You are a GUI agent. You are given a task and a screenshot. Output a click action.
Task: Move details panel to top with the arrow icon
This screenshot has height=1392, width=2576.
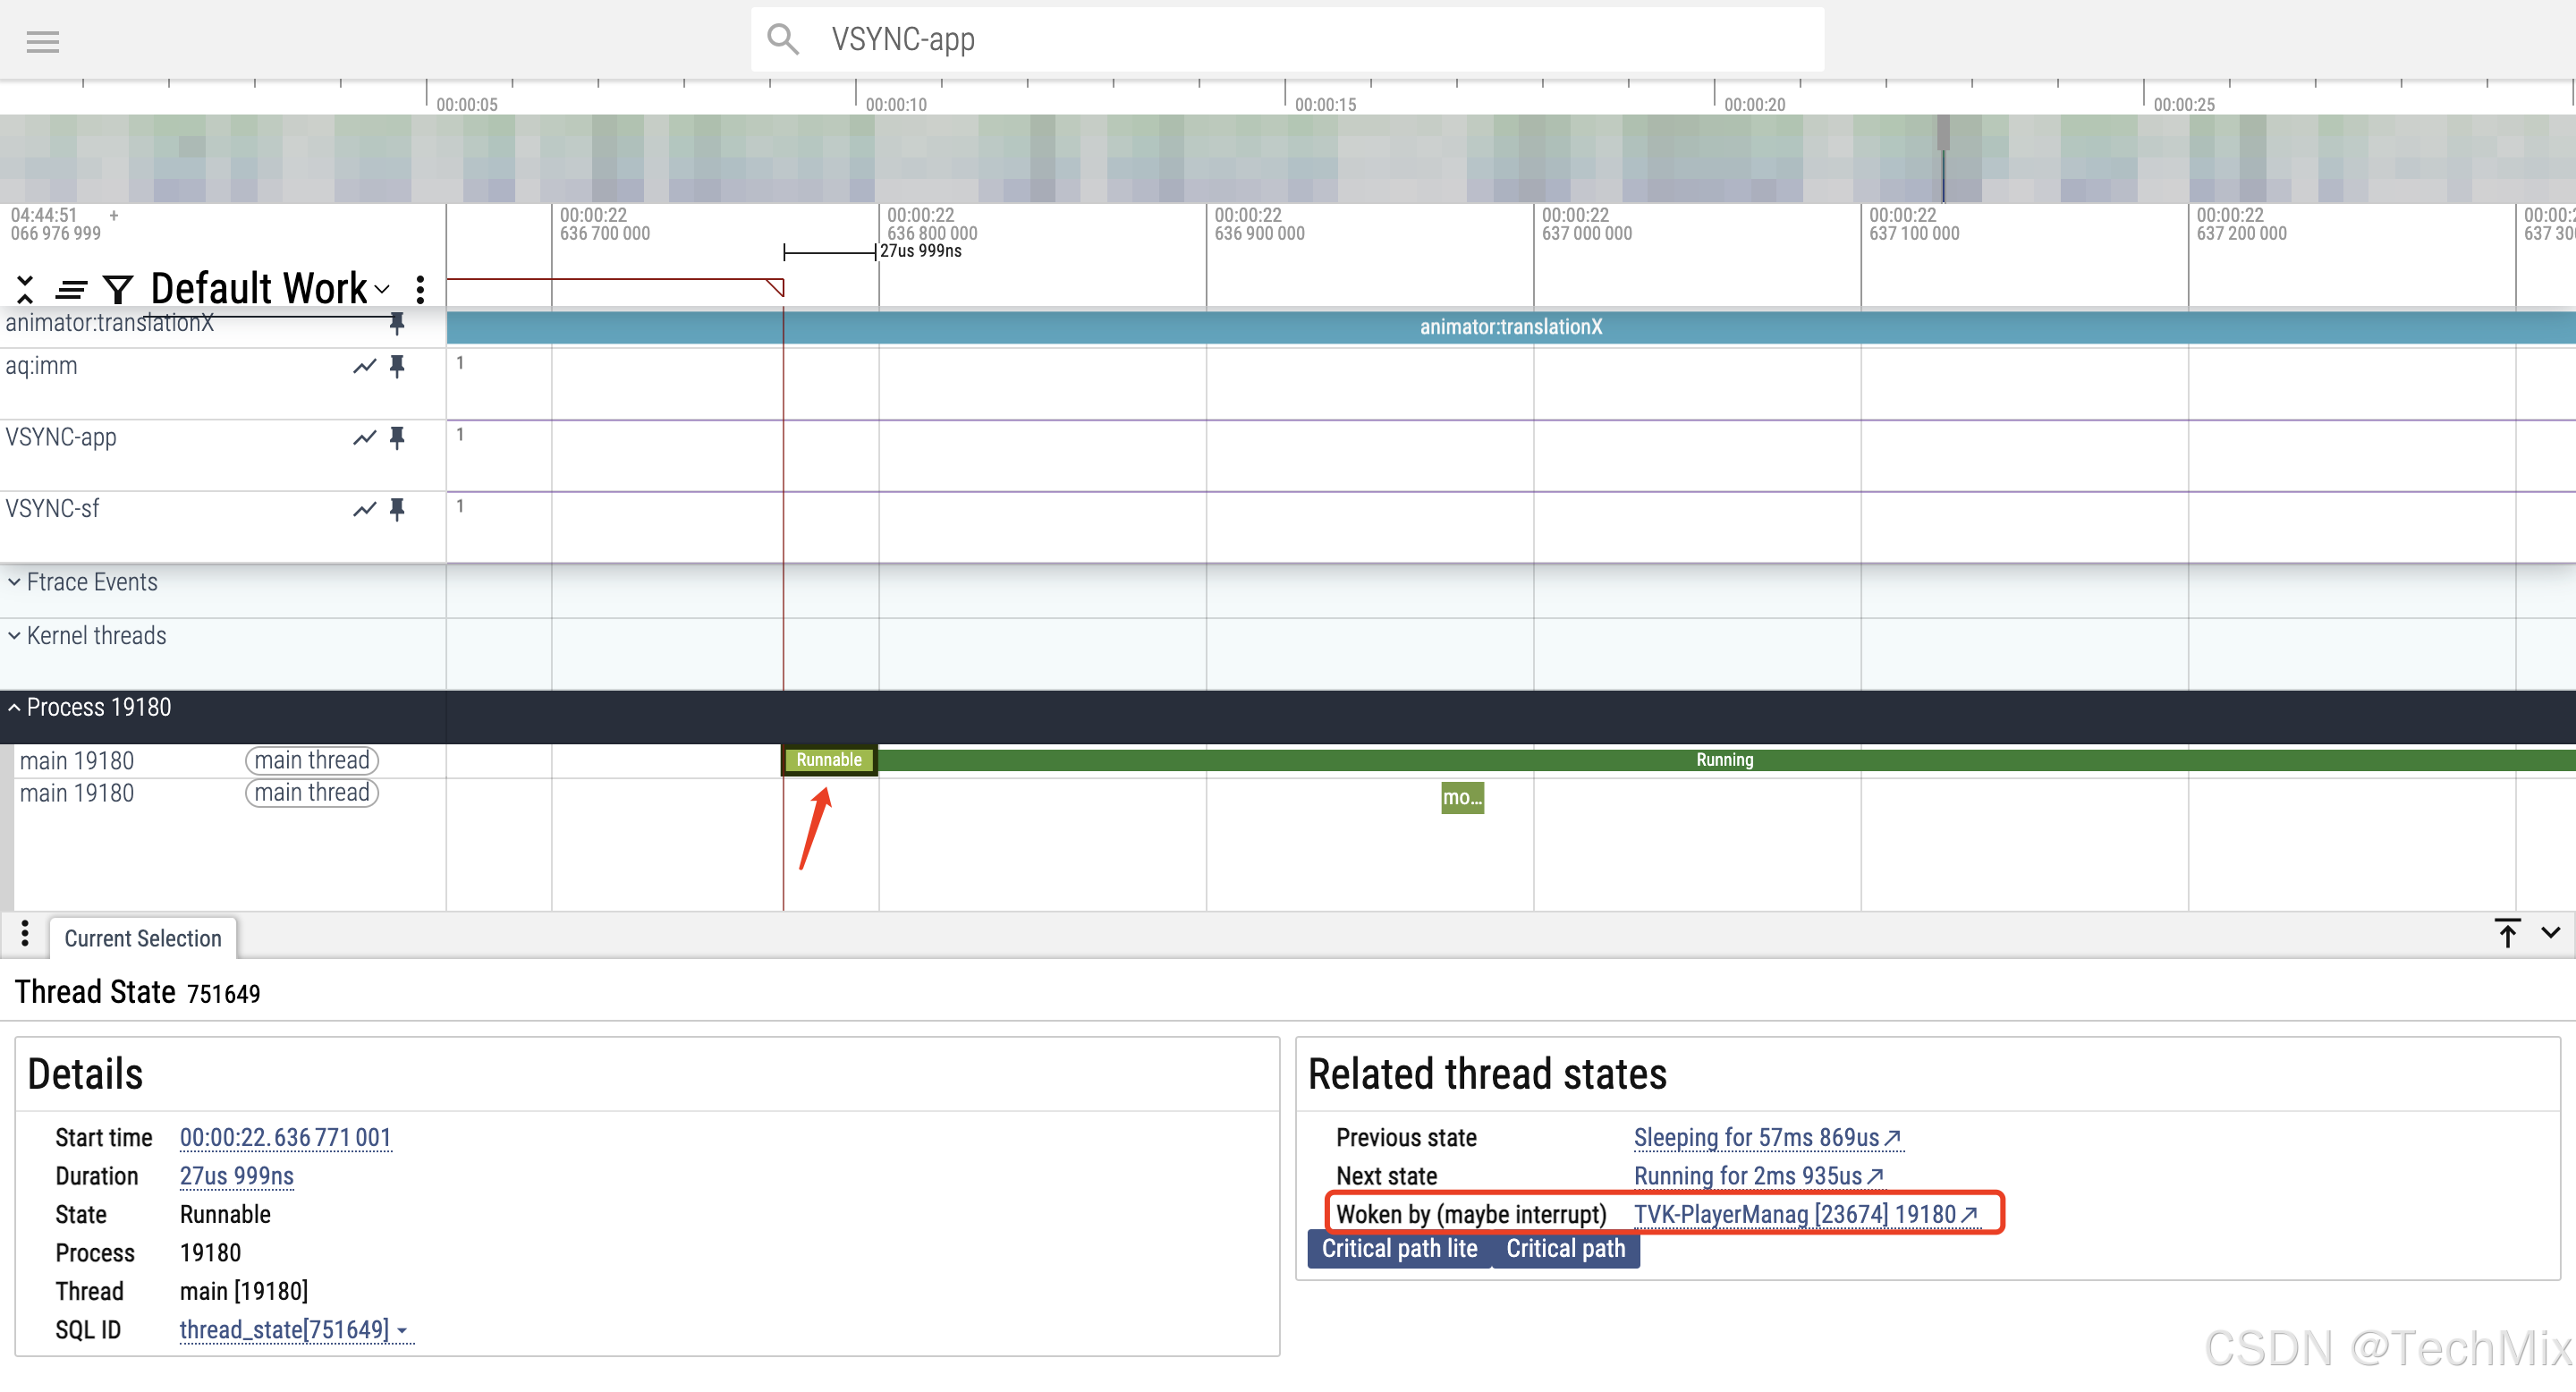[2507, 933]
